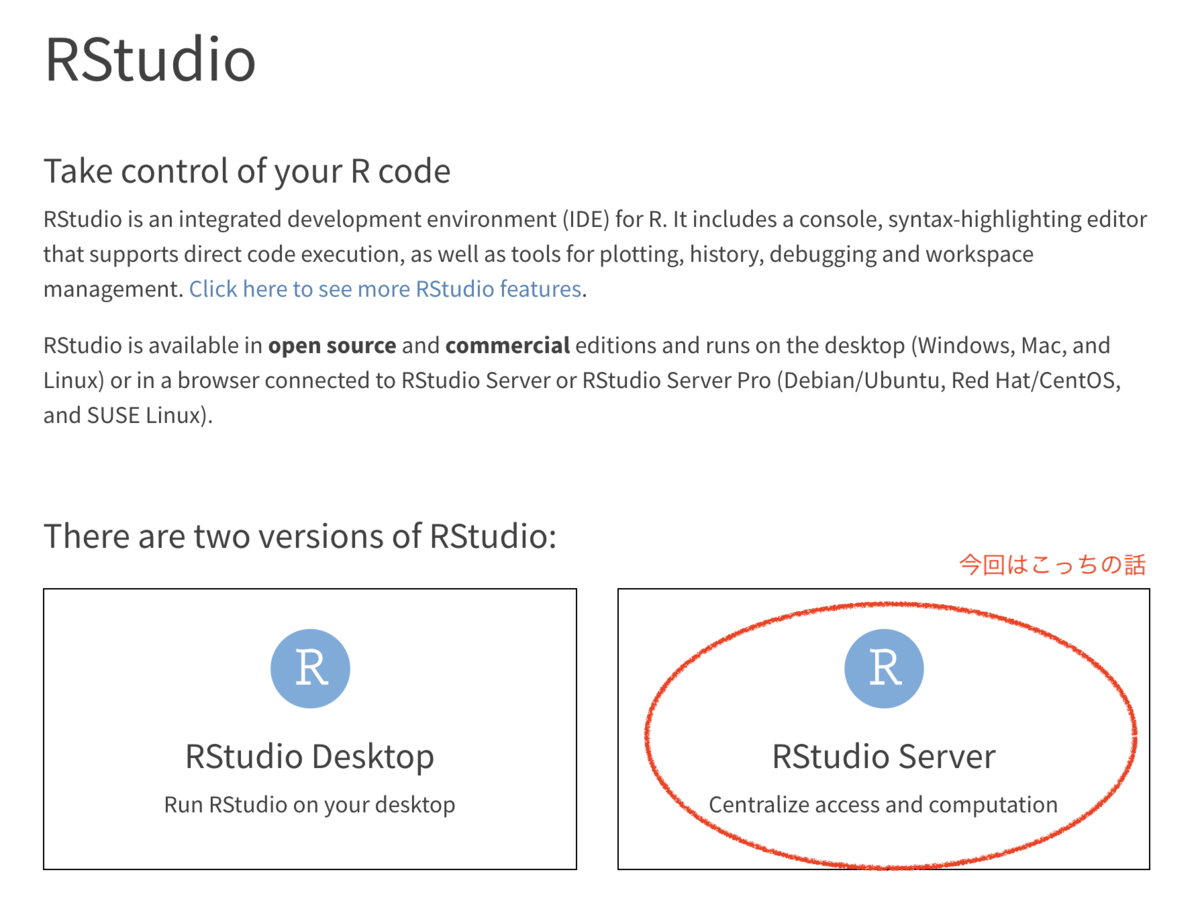Click 'Centralize access and computation' text
The height and width of the screenshot is (901, 1200).
point(884,804)
